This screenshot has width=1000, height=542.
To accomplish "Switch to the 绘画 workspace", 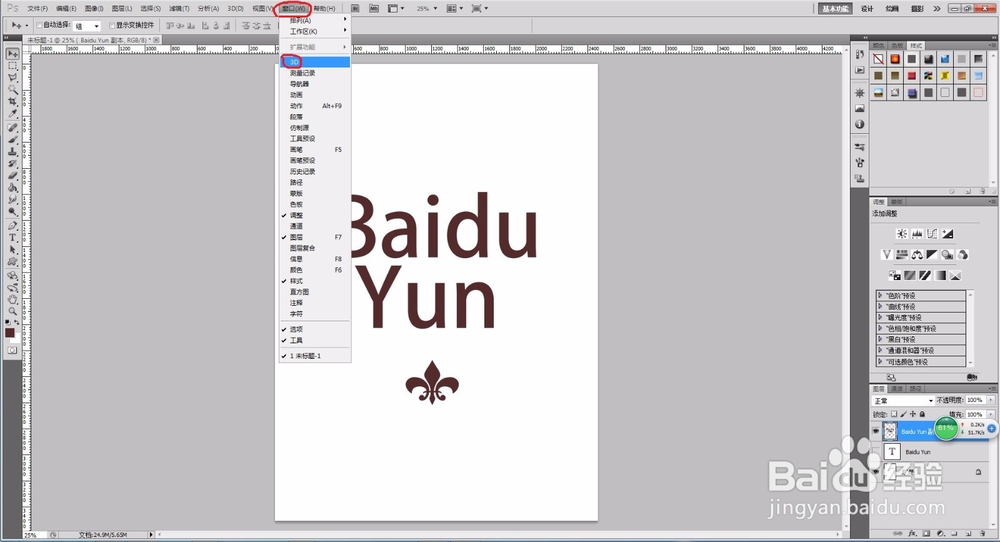I will (892, 8).
